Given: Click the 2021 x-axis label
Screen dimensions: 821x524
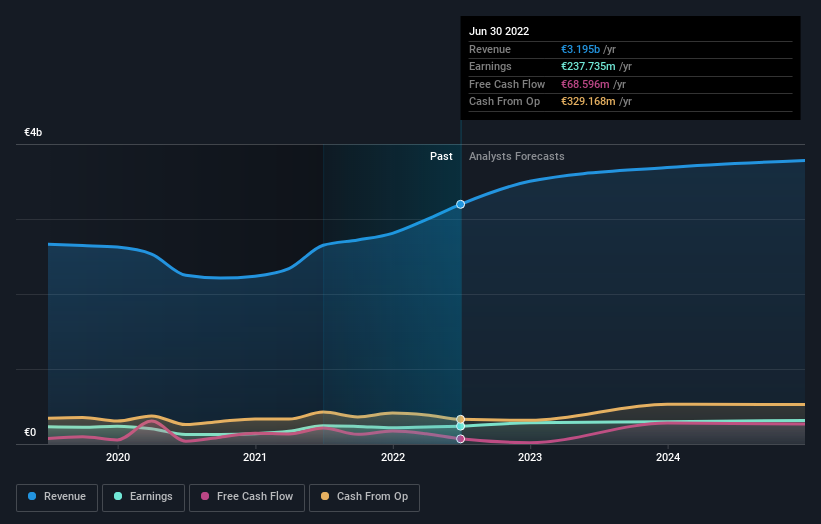Looking at the screenshot, I should (255, 457).
